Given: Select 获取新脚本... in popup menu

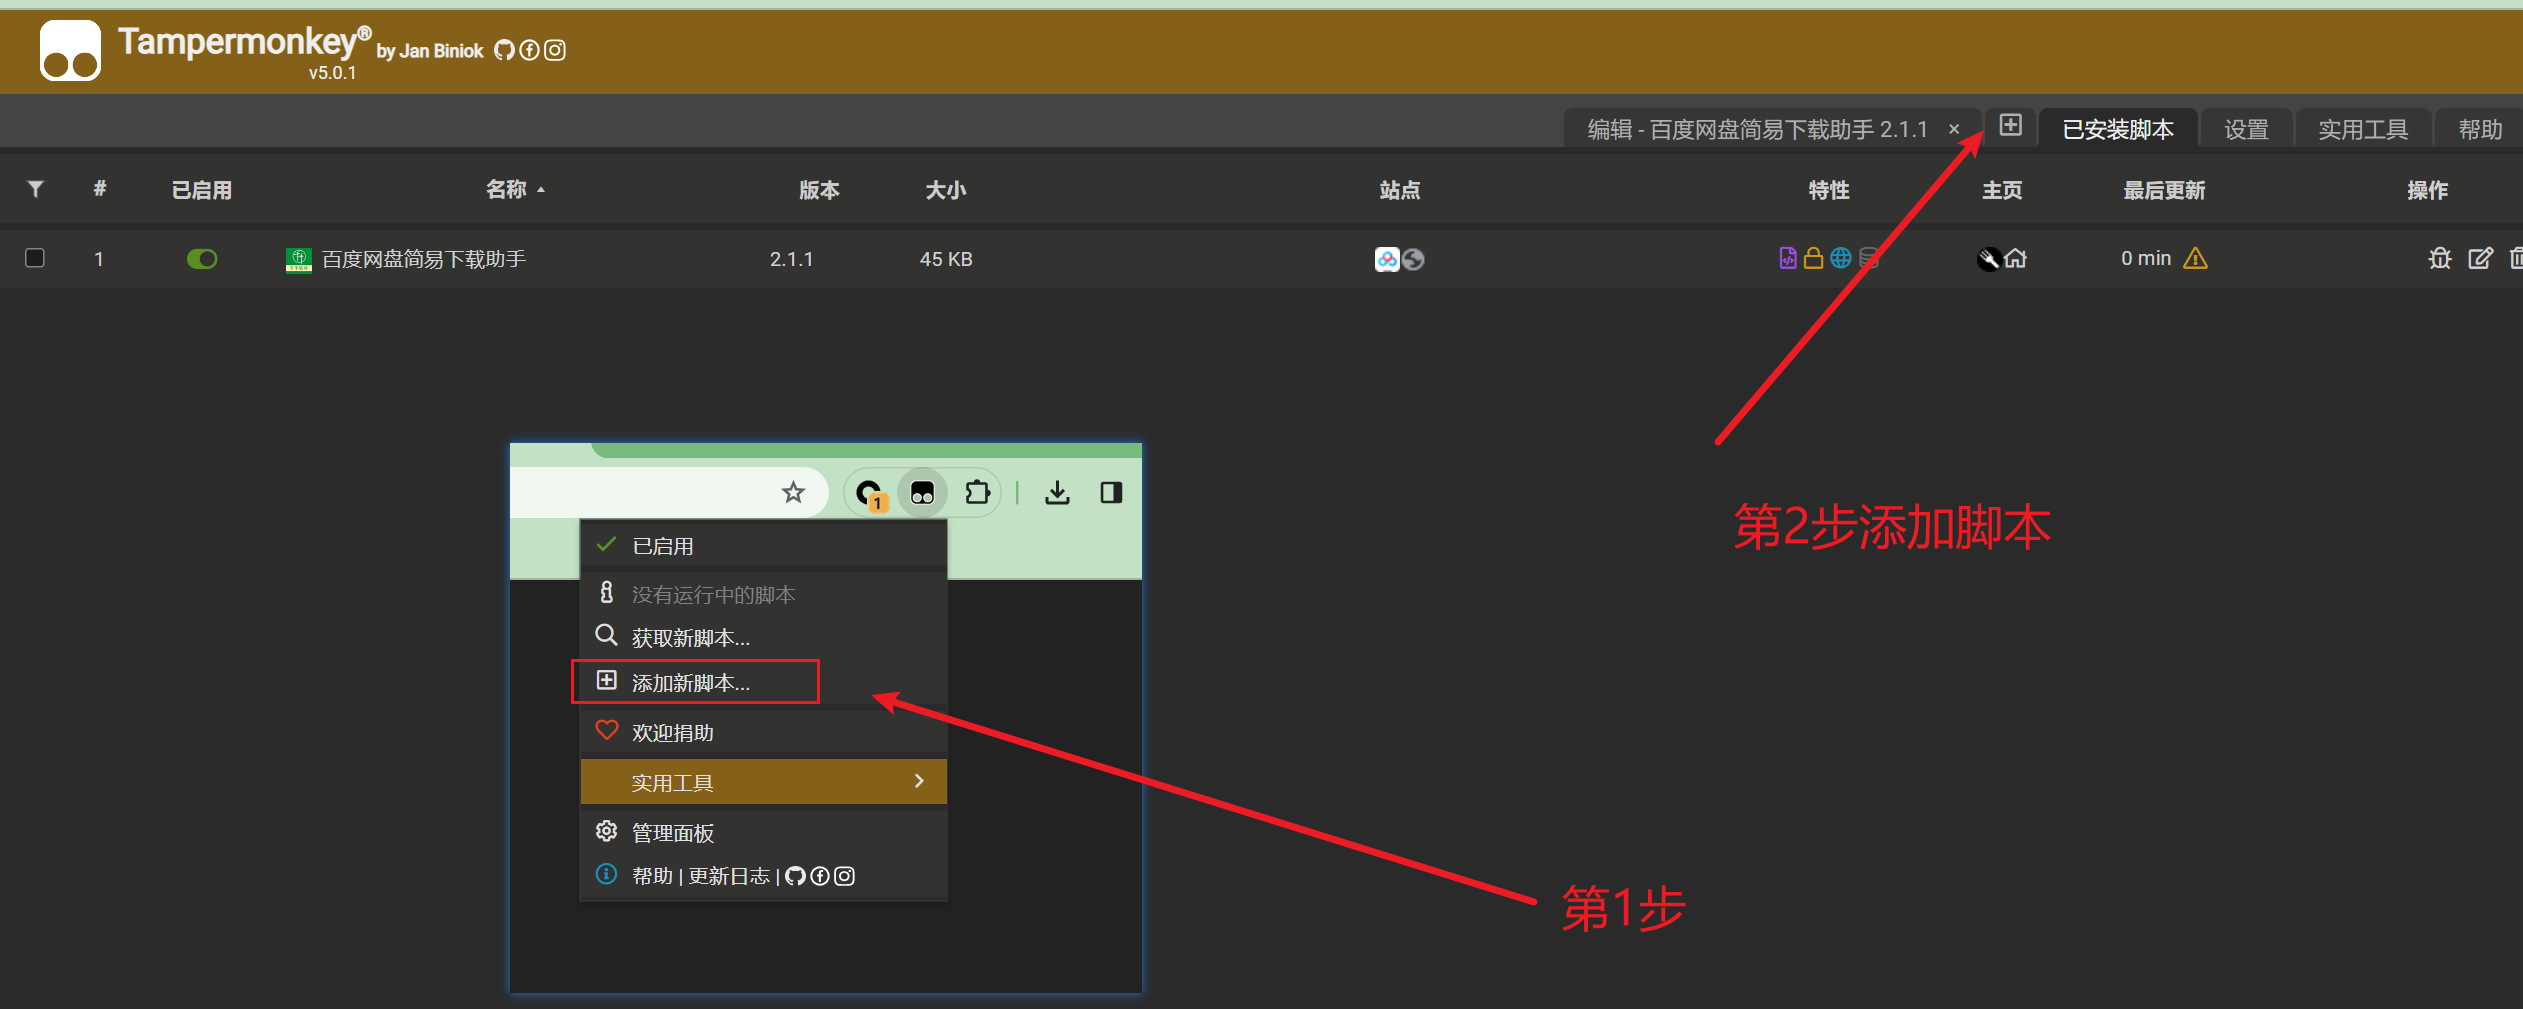Looking at the screenshot, I should (763, 637).
